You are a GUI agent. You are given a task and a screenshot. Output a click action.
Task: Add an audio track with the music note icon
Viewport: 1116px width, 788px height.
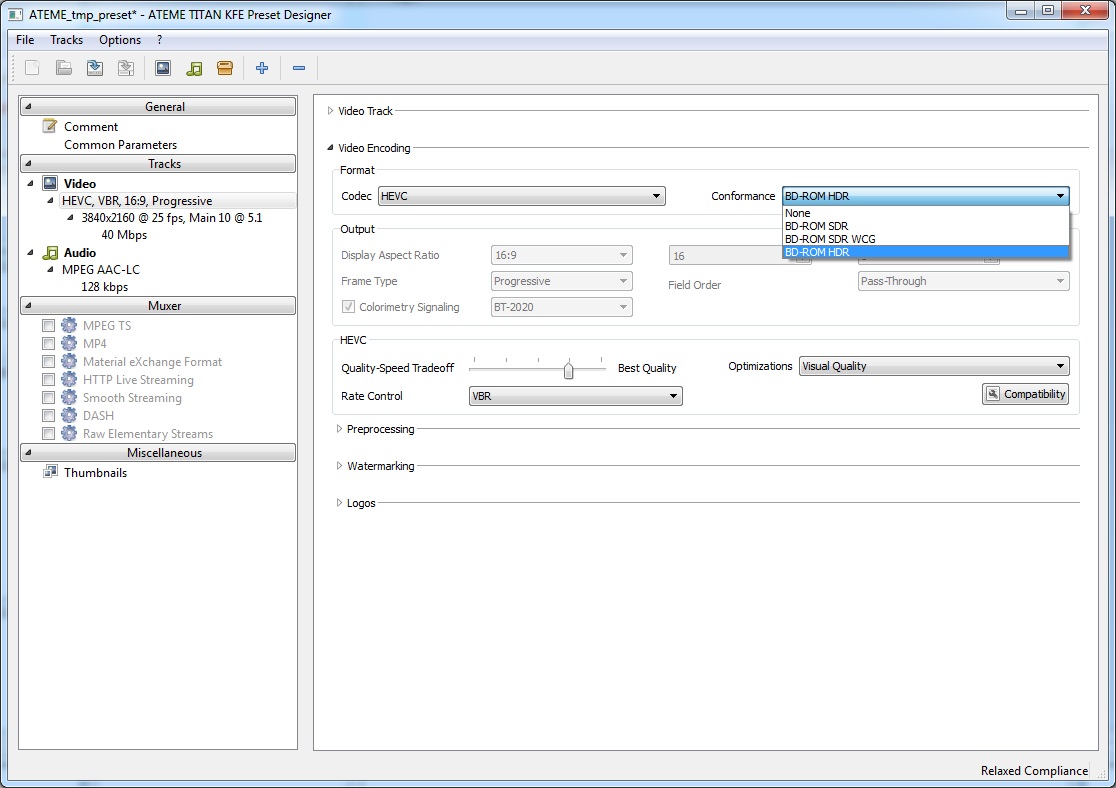[194, 67]
